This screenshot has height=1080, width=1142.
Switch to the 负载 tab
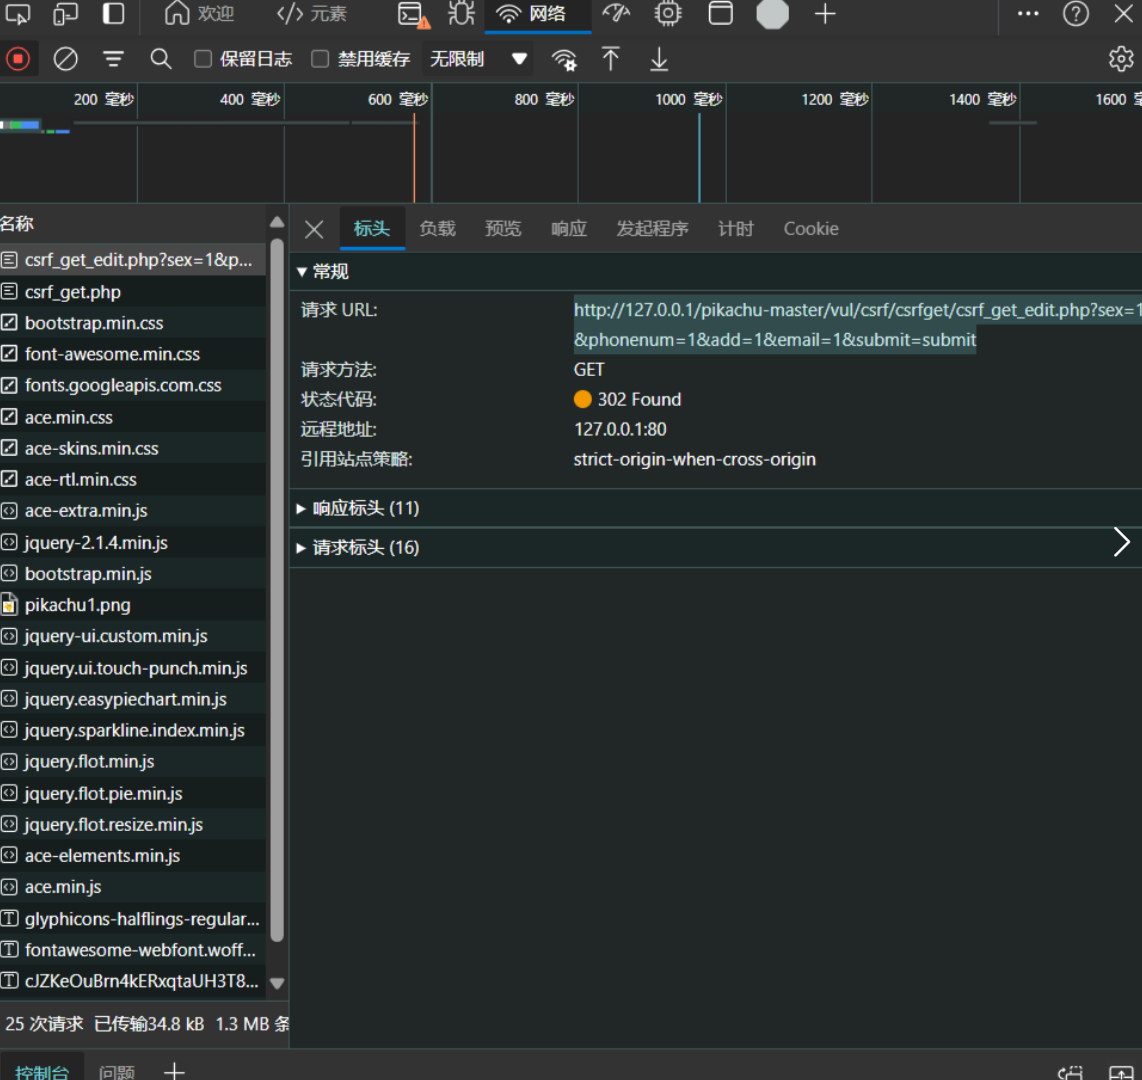[437, 229]
